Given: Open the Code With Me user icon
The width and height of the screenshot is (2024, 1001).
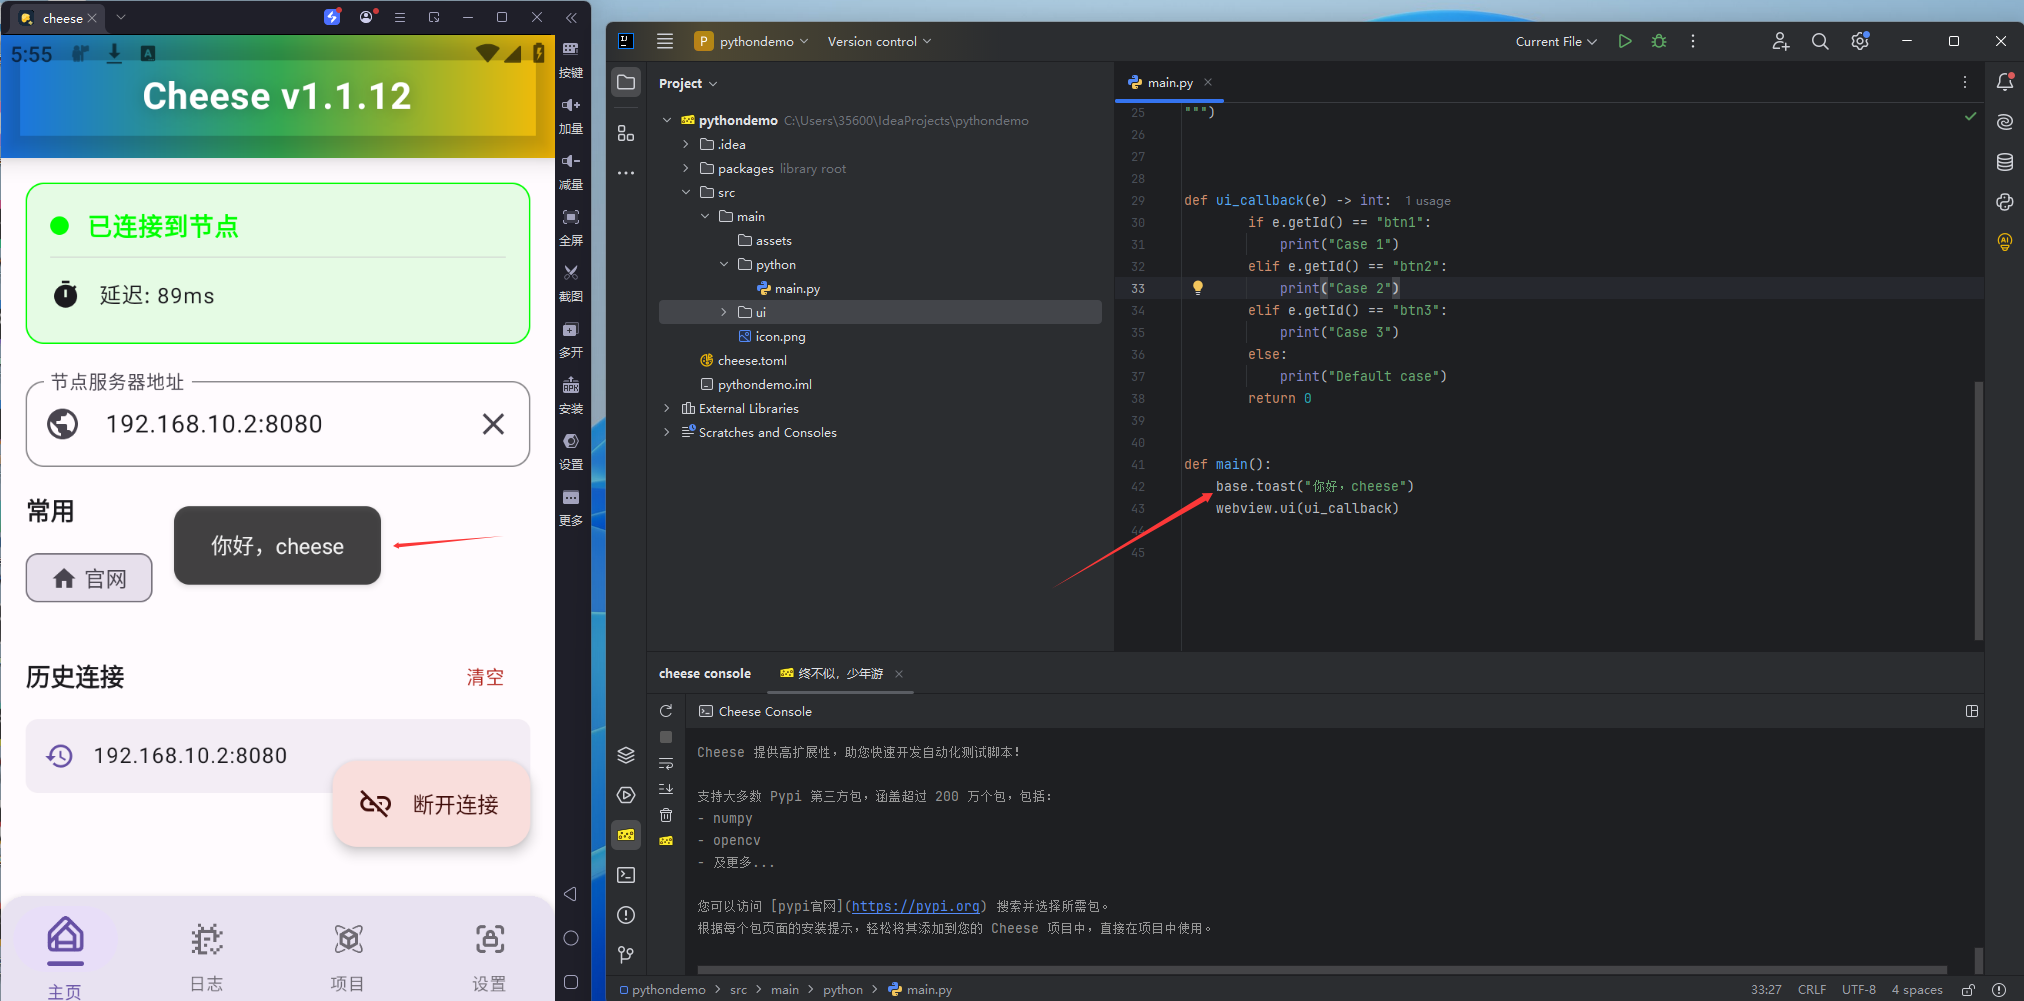Looking at the screenshot, I should click(x=1780, y=41).
